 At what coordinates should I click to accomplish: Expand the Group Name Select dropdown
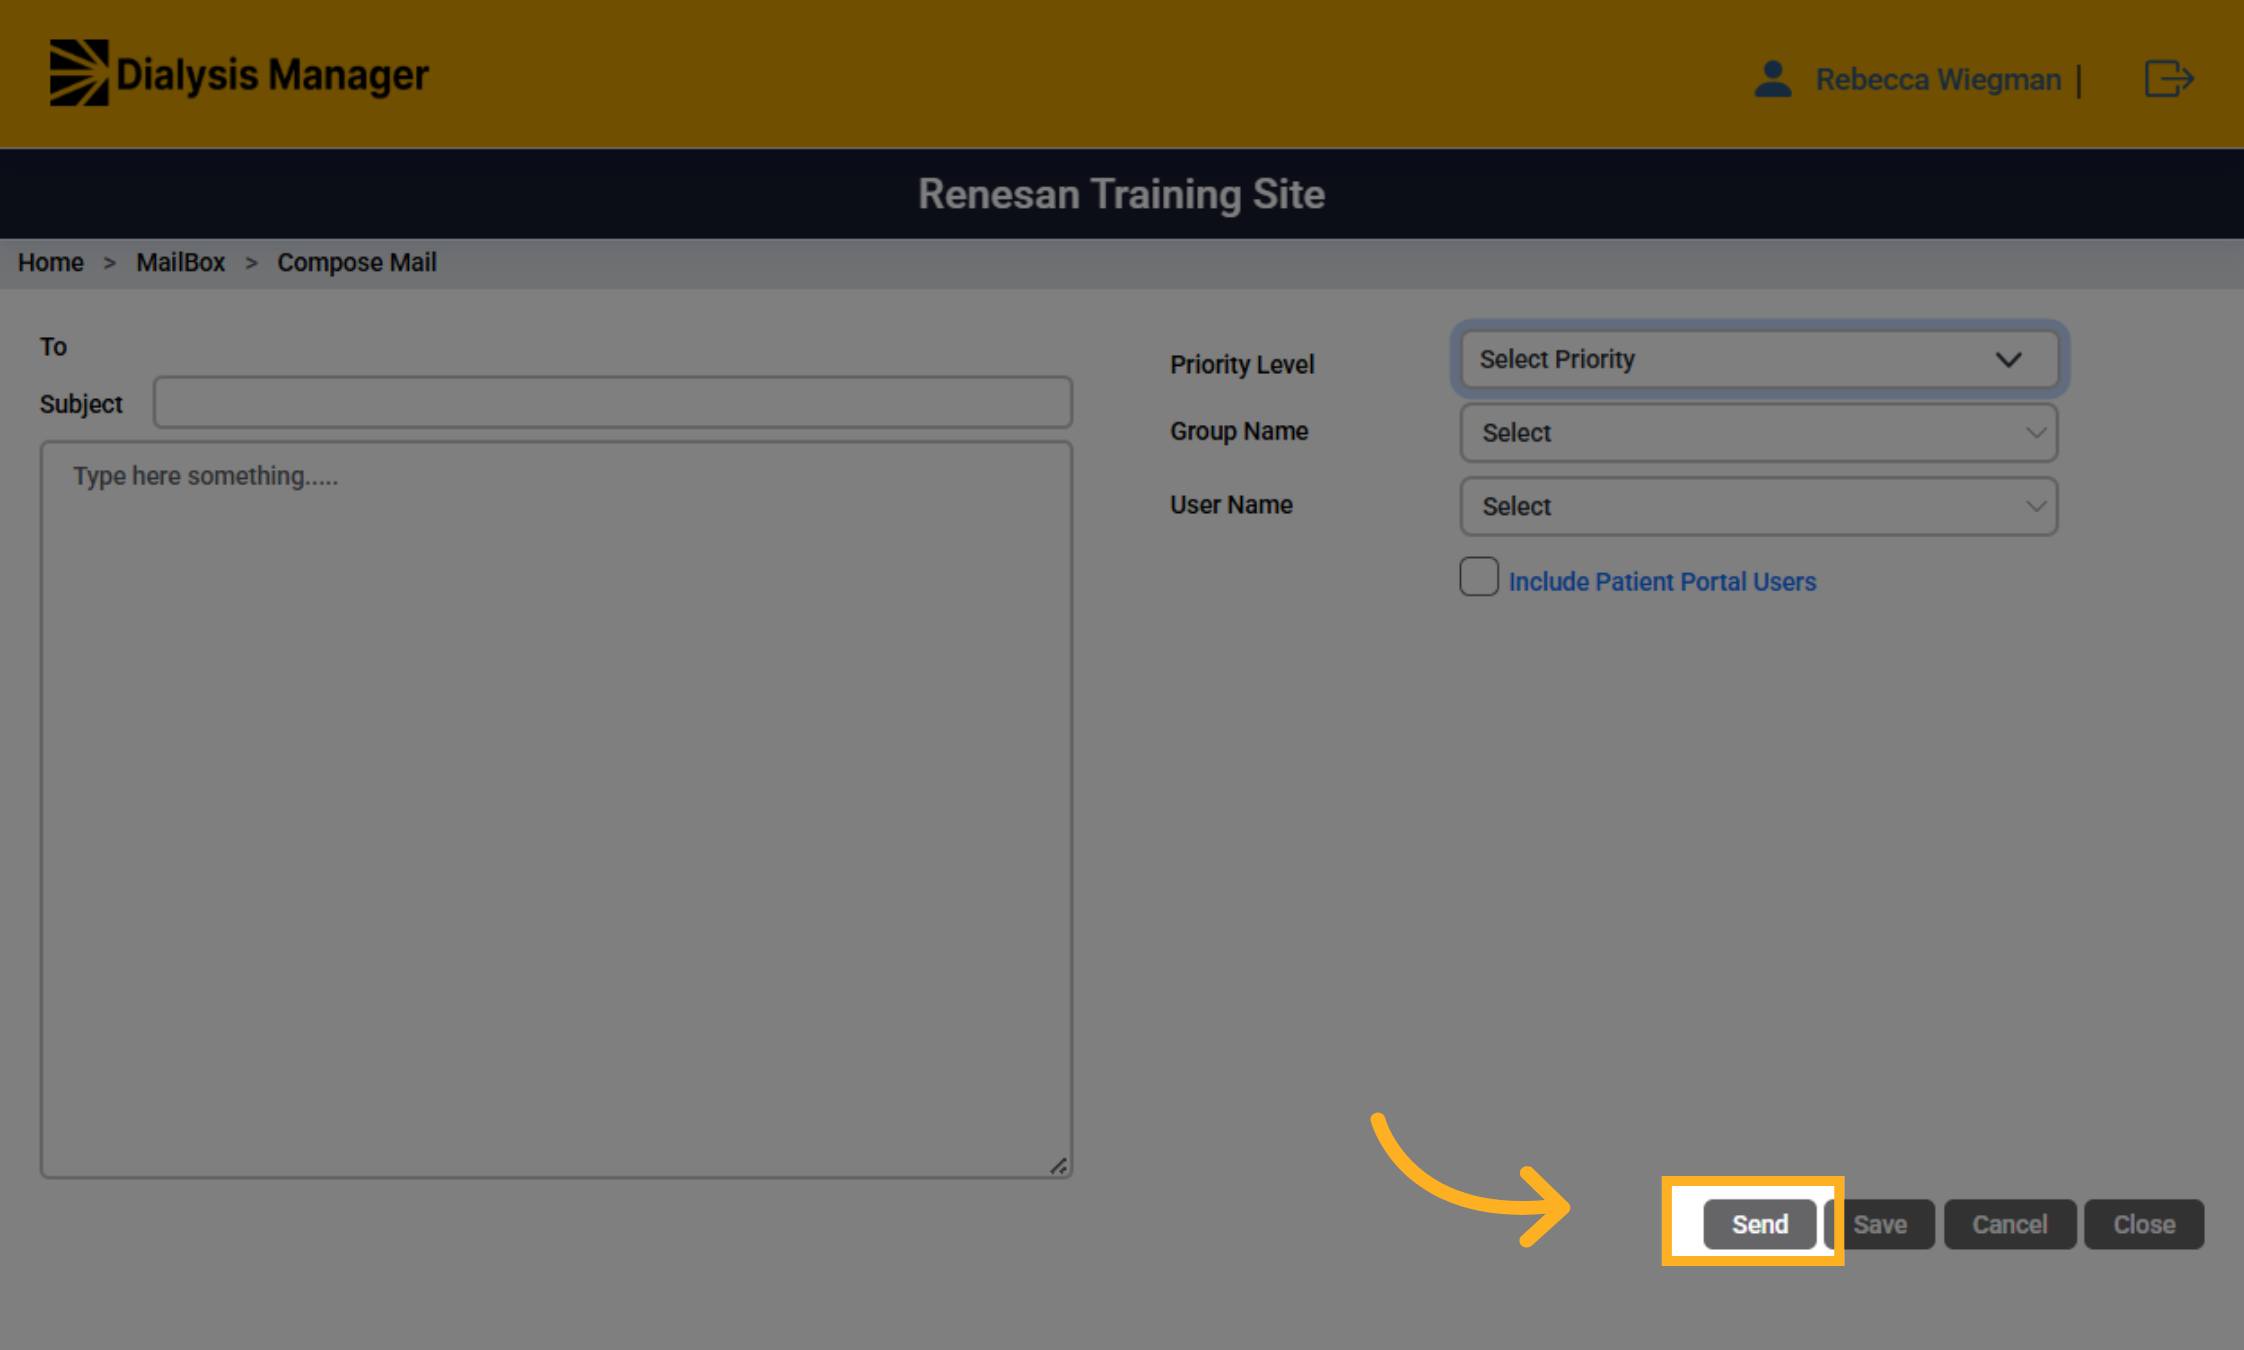click(1759, 433)
